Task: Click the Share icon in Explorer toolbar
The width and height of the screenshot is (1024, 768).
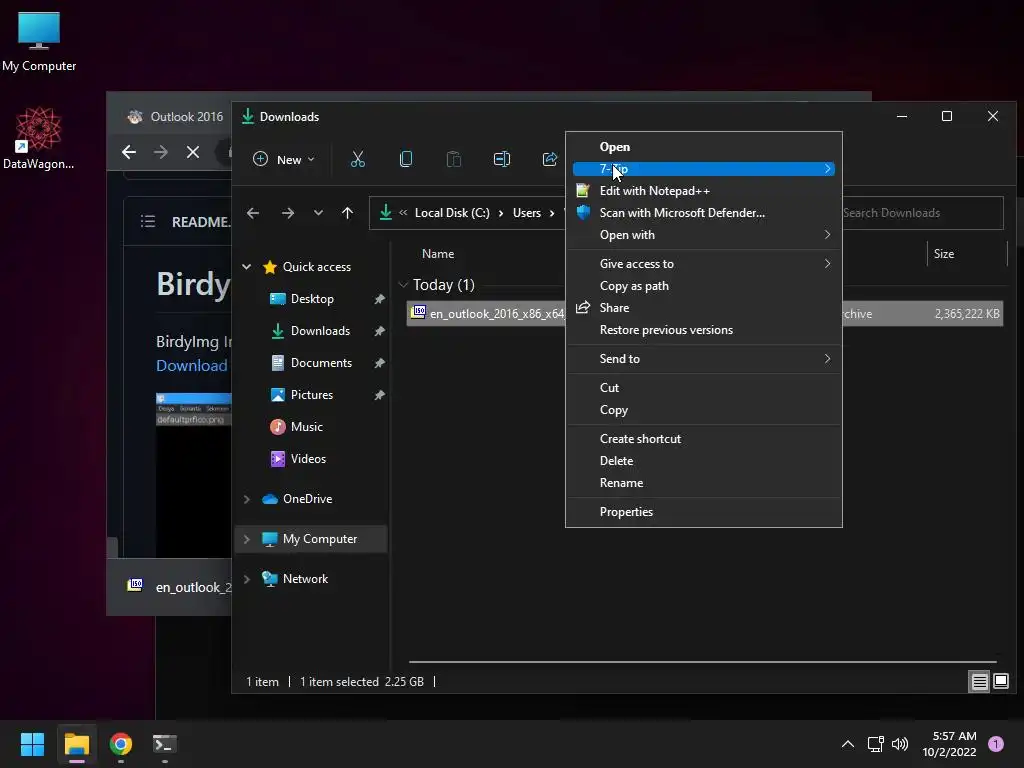Action: (x=550, y=159)
